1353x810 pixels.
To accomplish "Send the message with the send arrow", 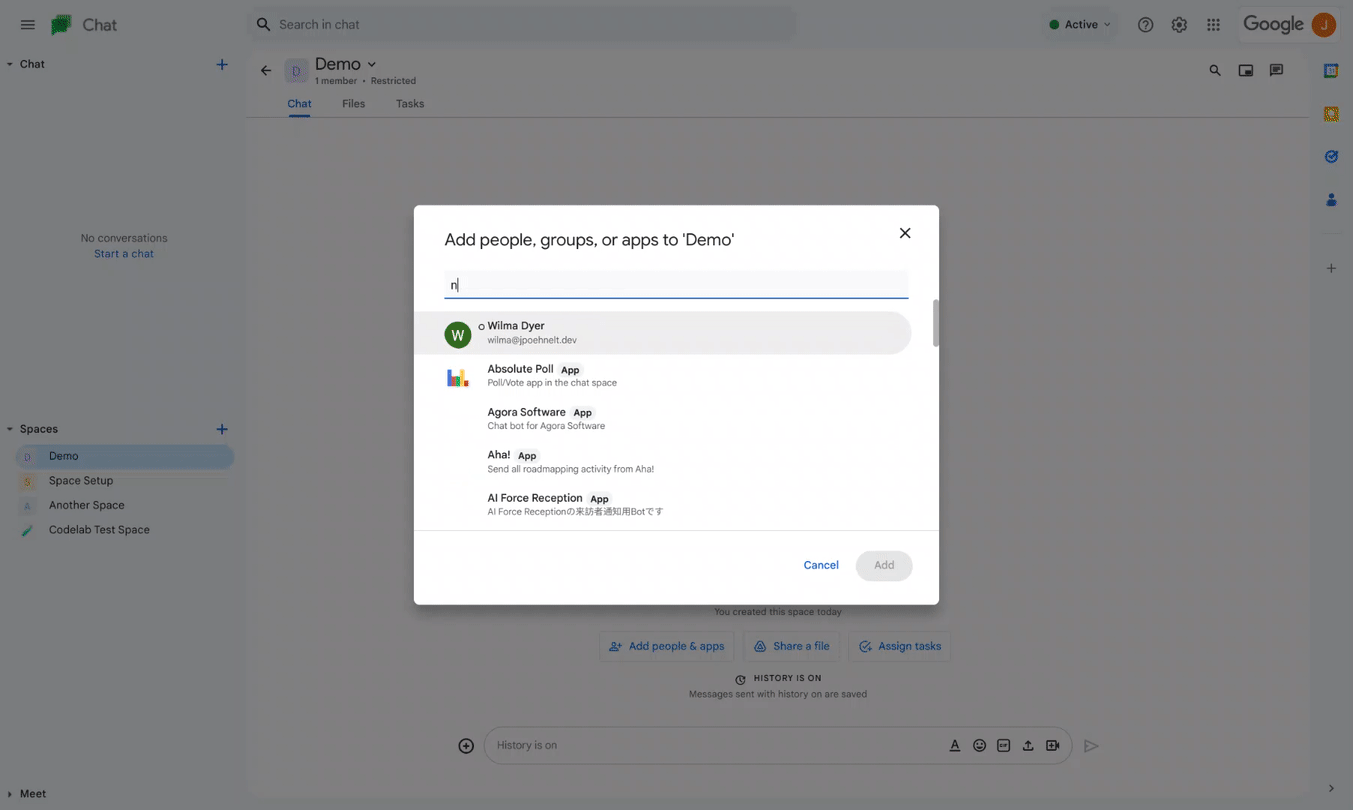I will (x=1091, y=745).
